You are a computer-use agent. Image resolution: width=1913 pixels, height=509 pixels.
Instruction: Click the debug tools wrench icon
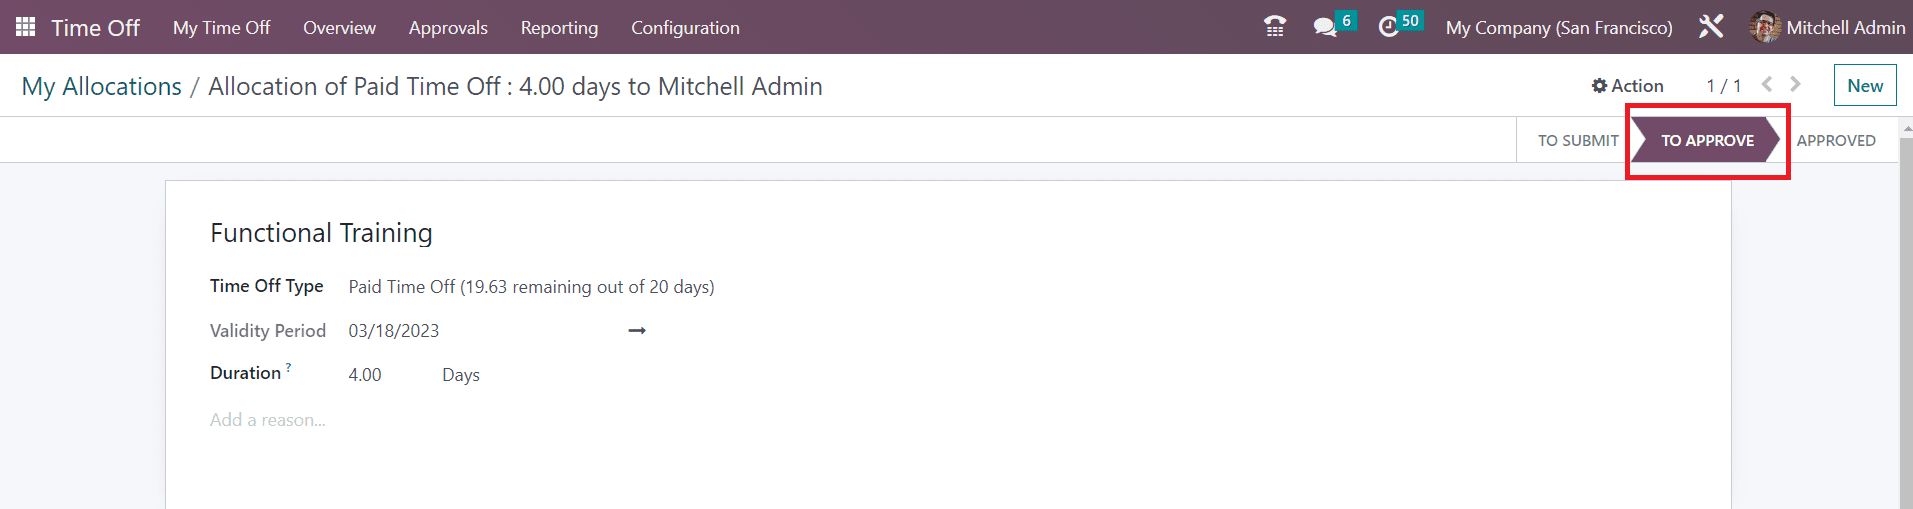(x=1711, y=27)
